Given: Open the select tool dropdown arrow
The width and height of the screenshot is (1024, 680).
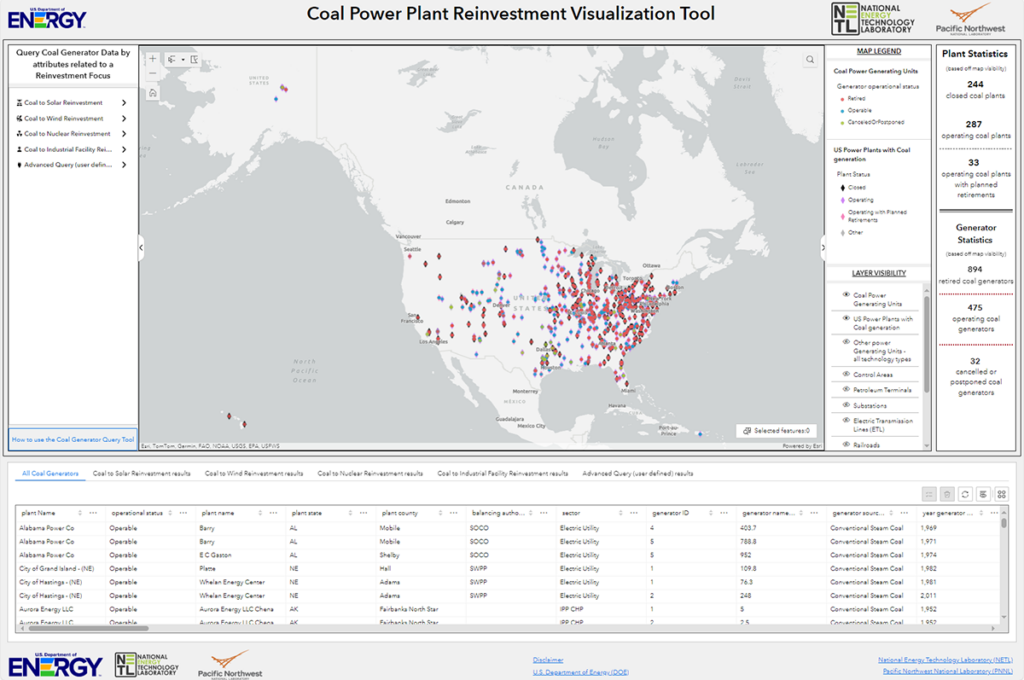Looking at the screenshot, I should click(x=183, y=59).
